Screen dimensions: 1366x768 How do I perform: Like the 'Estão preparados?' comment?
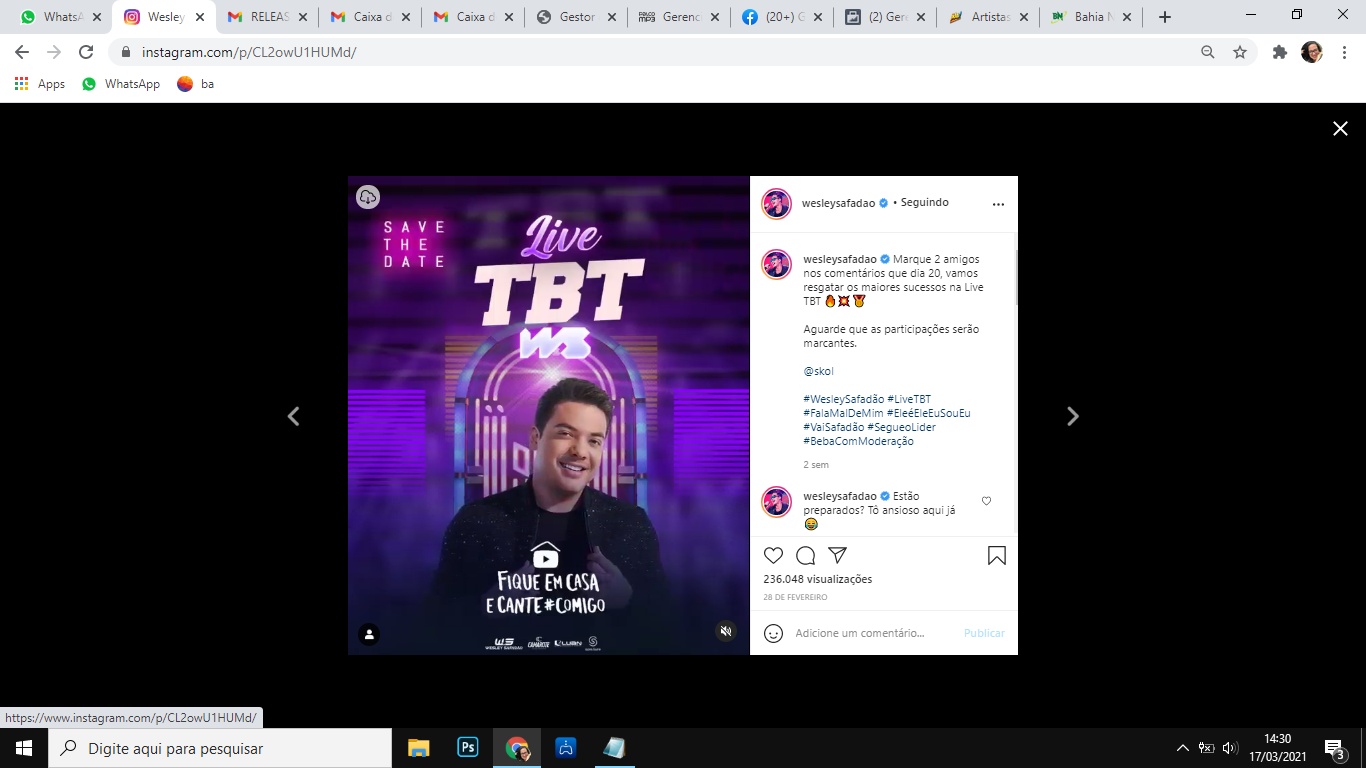(986, 501)
